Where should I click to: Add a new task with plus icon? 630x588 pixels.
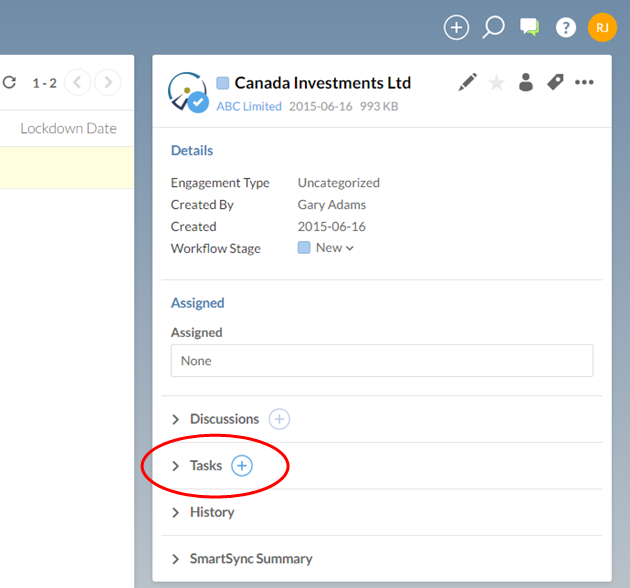pos(242,466)
